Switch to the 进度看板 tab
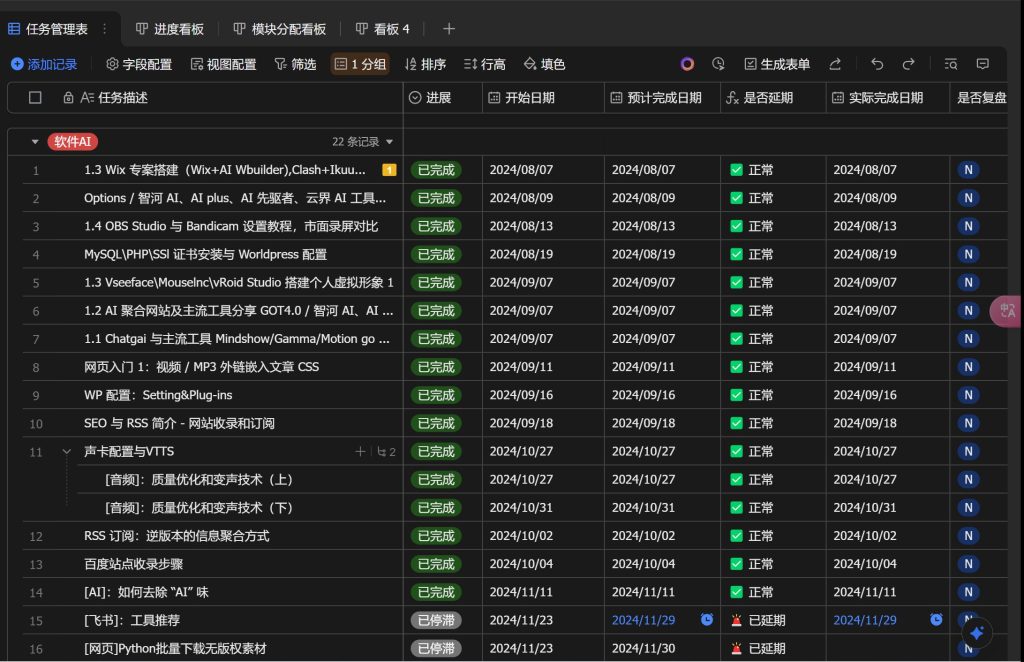 tap(169, 28)
